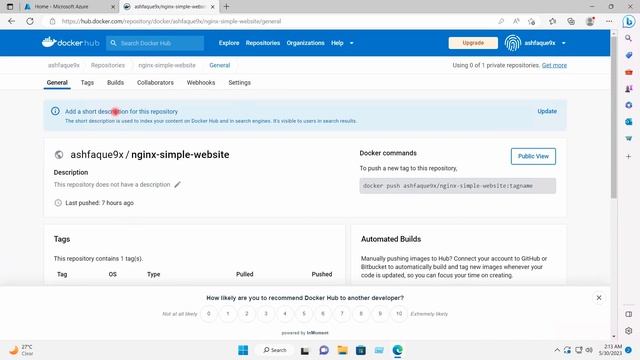Image resolution: width=640 pixels, height=360 pixels.
Task: Open Repositories in the Docker header
Action: [x=263, y=43]
